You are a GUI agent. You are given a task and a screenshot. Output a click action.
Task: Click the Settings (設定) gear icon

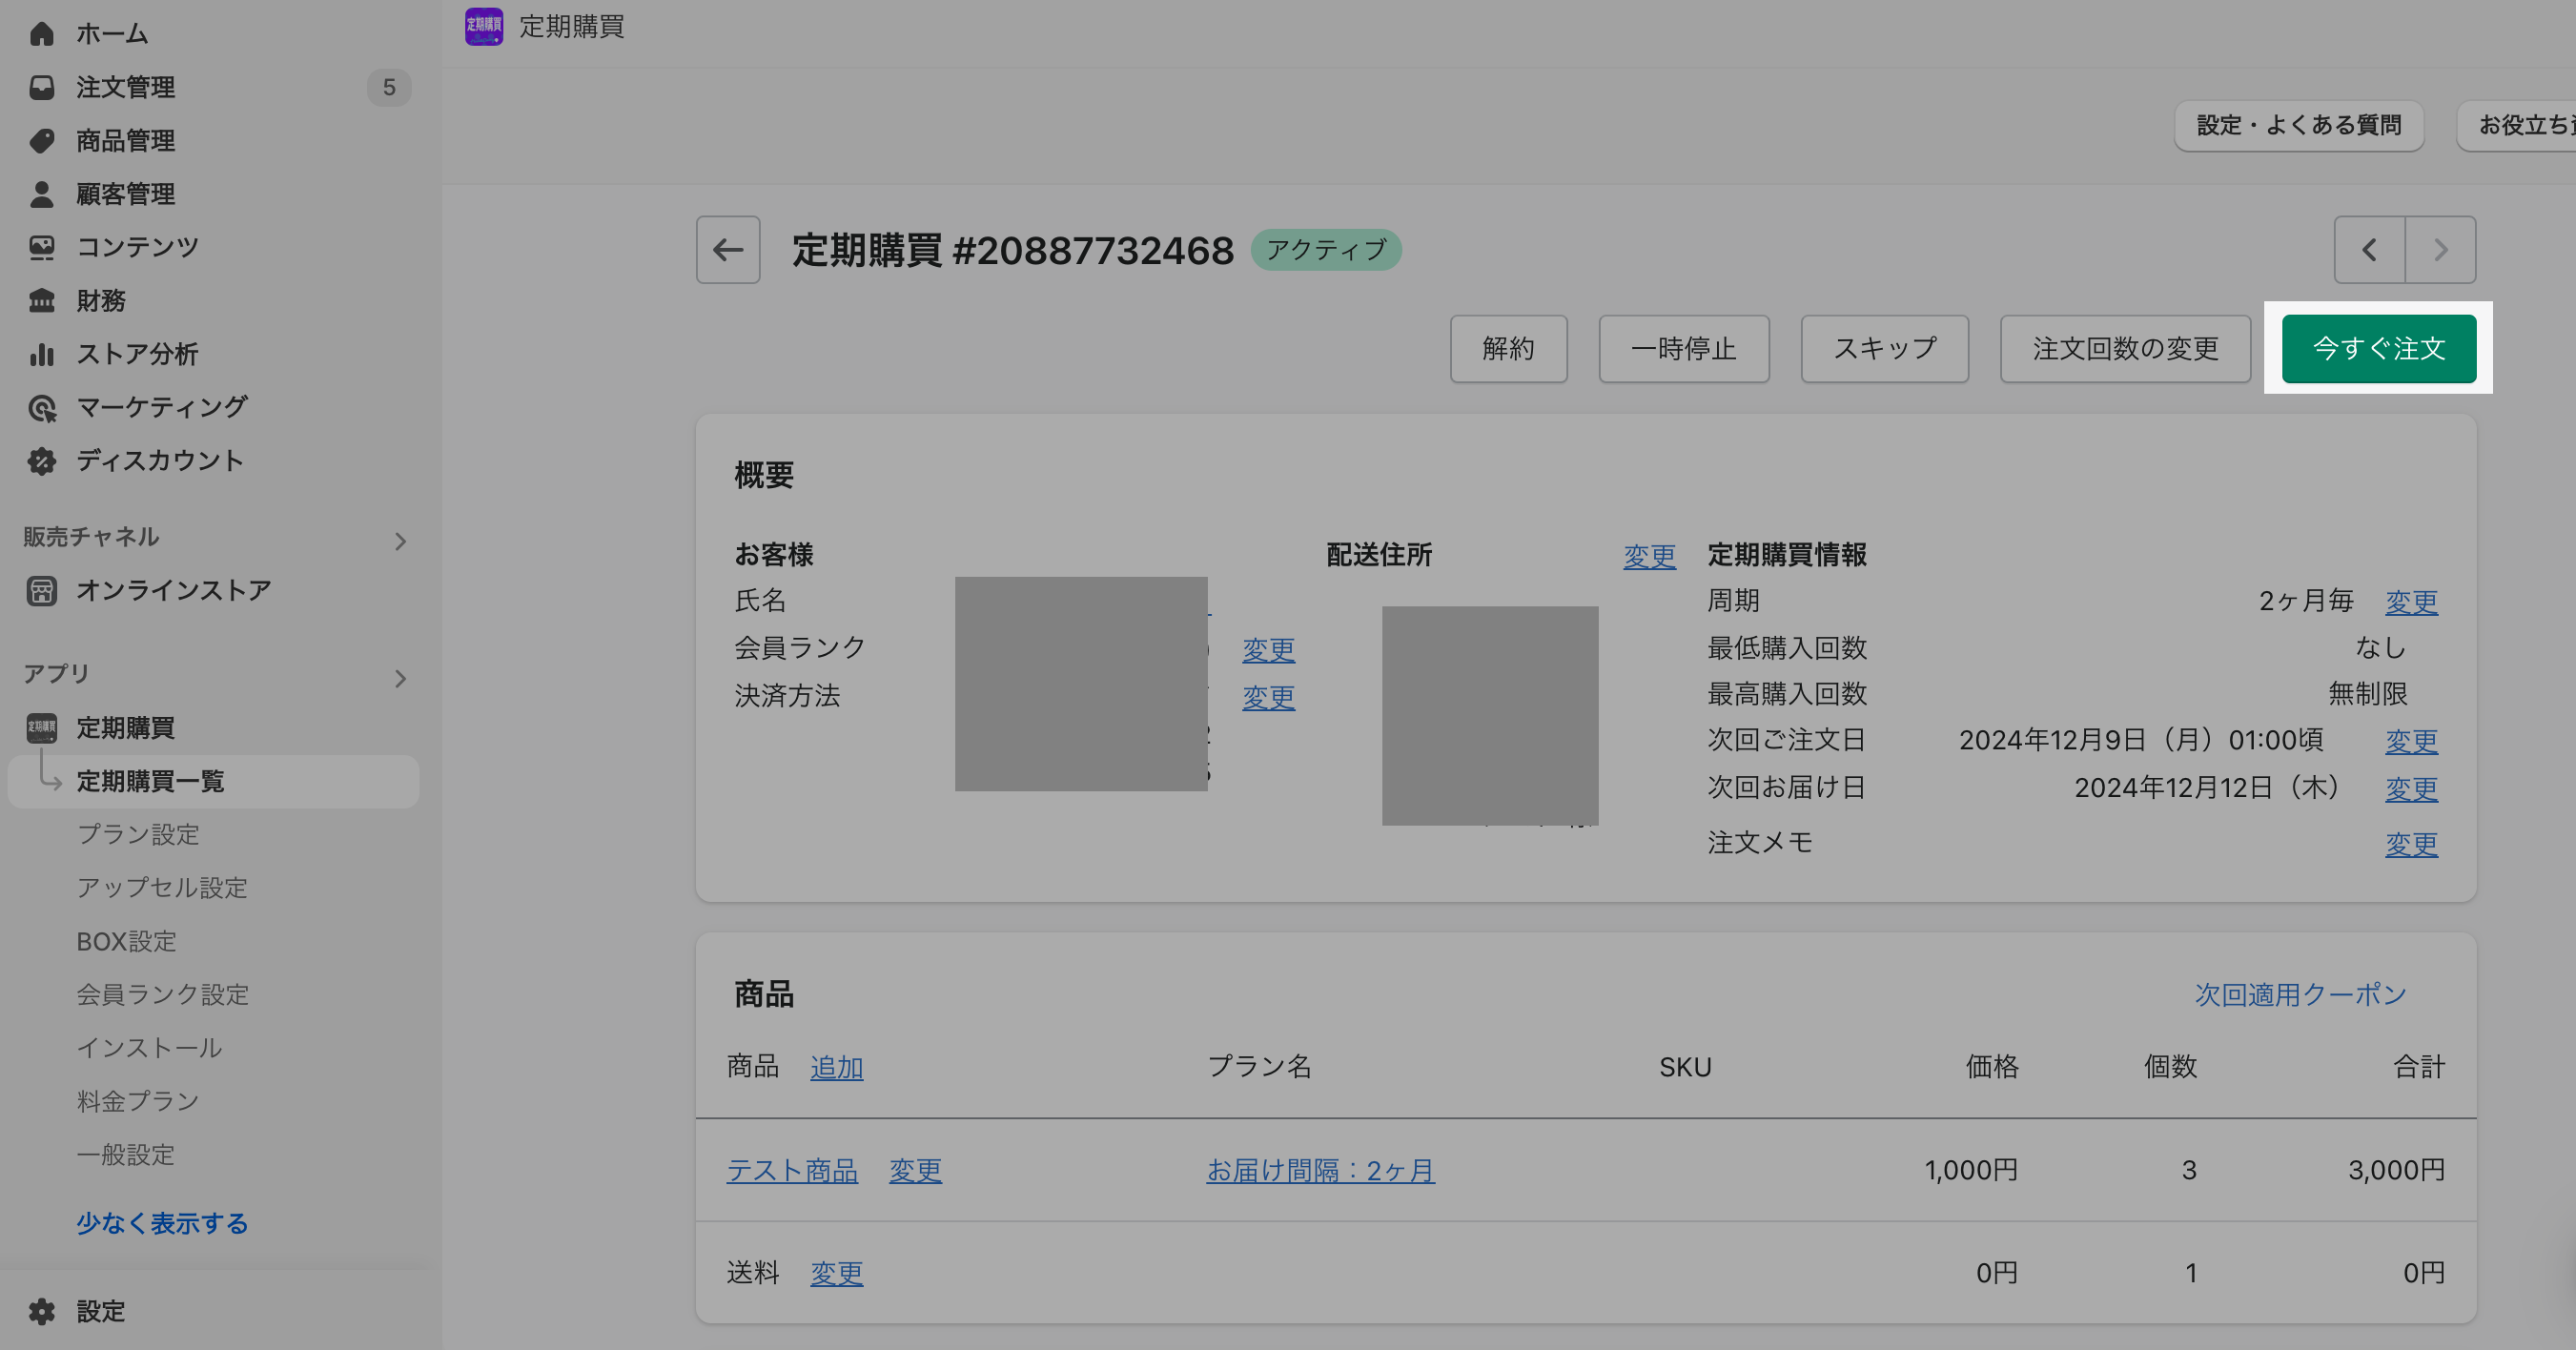click(42, 1311)
